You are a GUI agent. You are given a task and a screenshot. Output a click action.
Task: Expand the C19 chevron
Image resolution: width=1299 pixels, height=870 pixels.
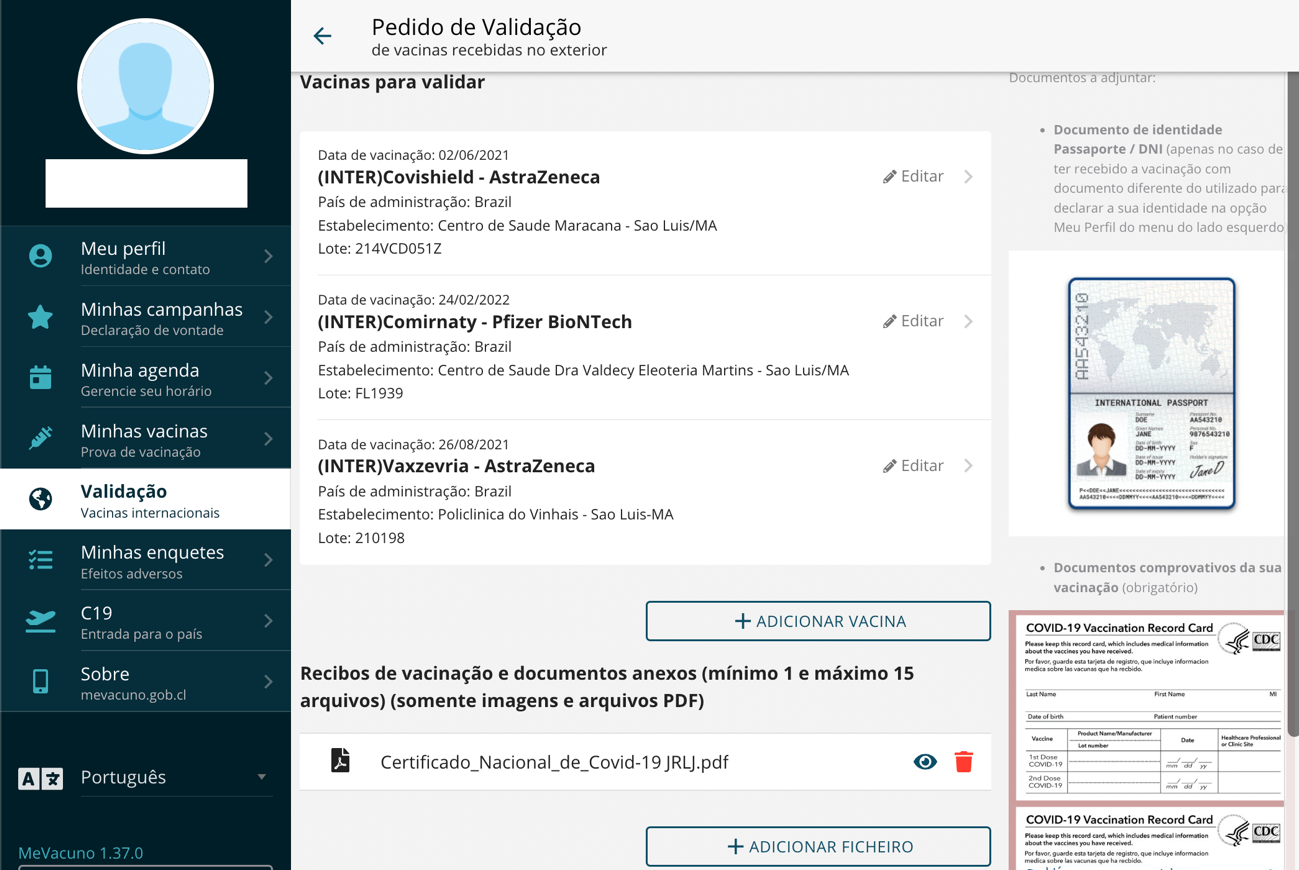point(268,621)
